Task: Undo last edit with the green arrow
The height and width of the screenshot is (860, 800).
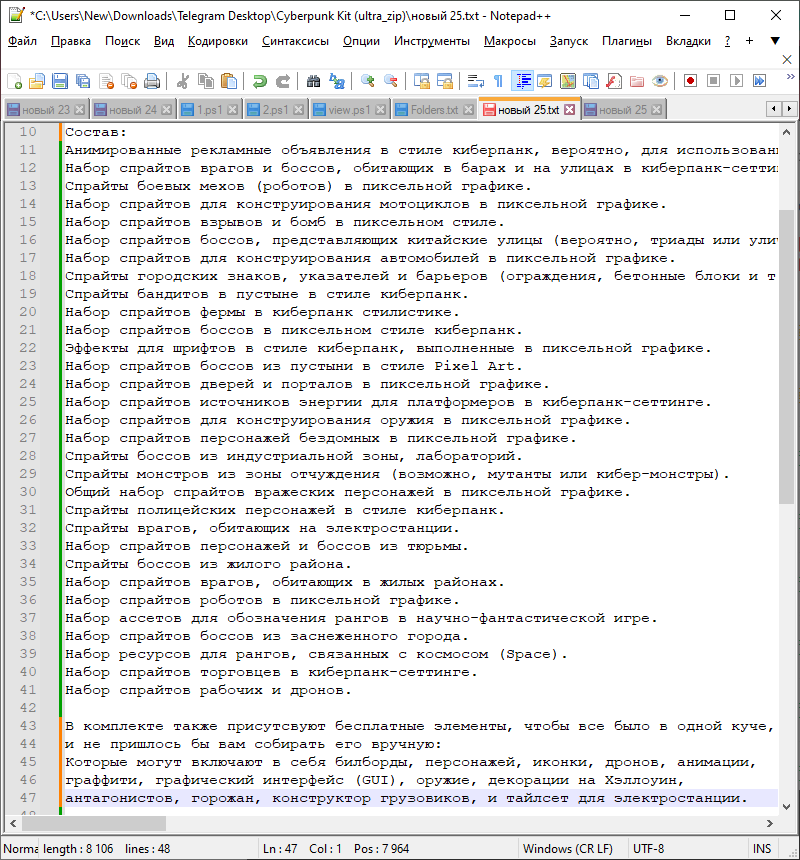Action: tap(260, 81)
